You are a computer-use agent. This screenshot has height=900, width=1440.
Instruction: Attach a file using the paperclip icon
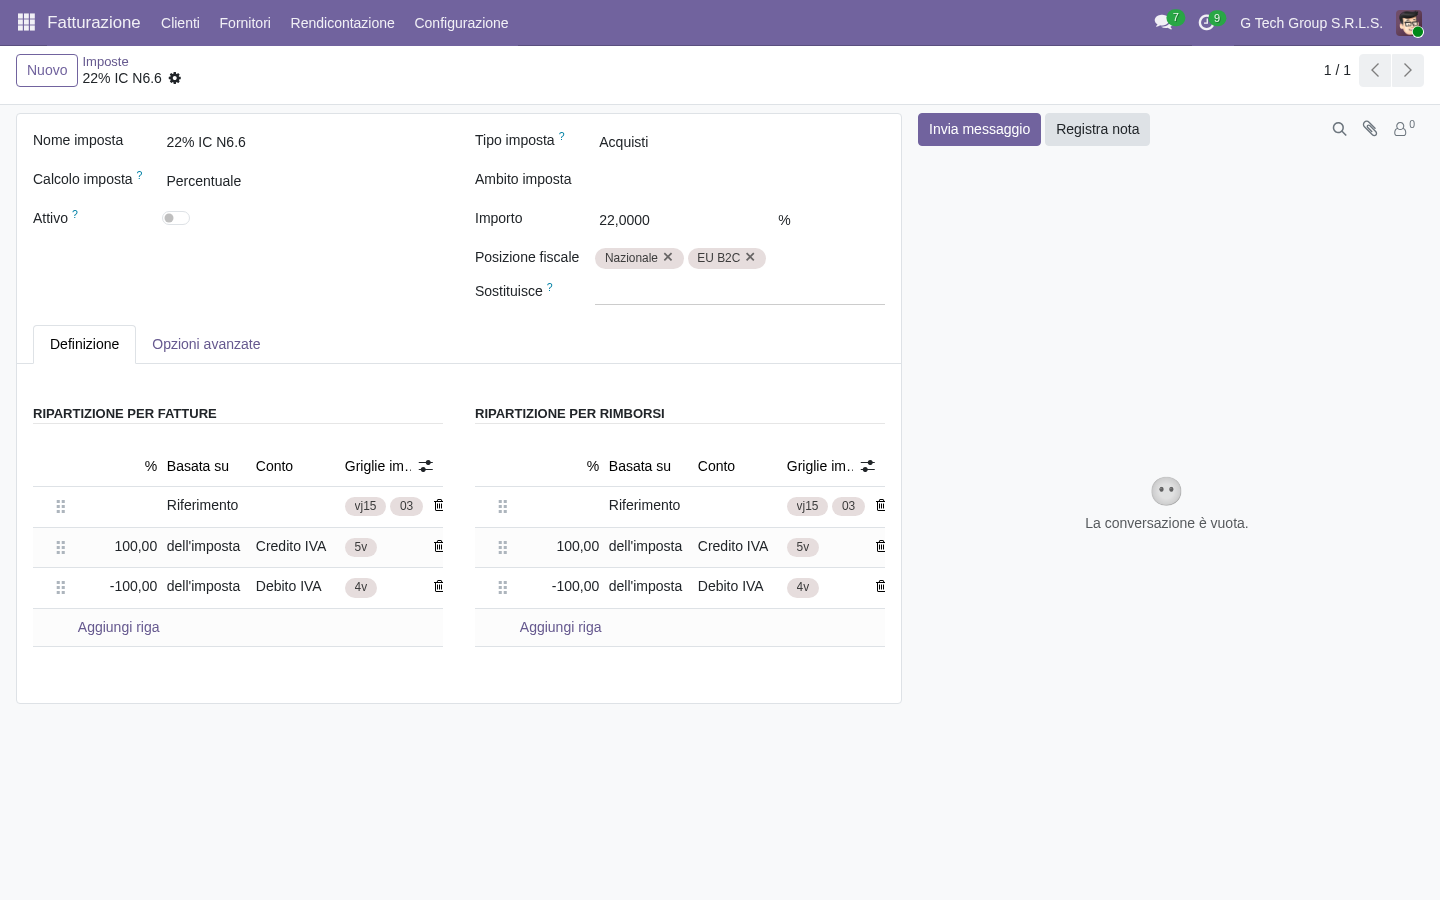click(x=1370, y=129)
